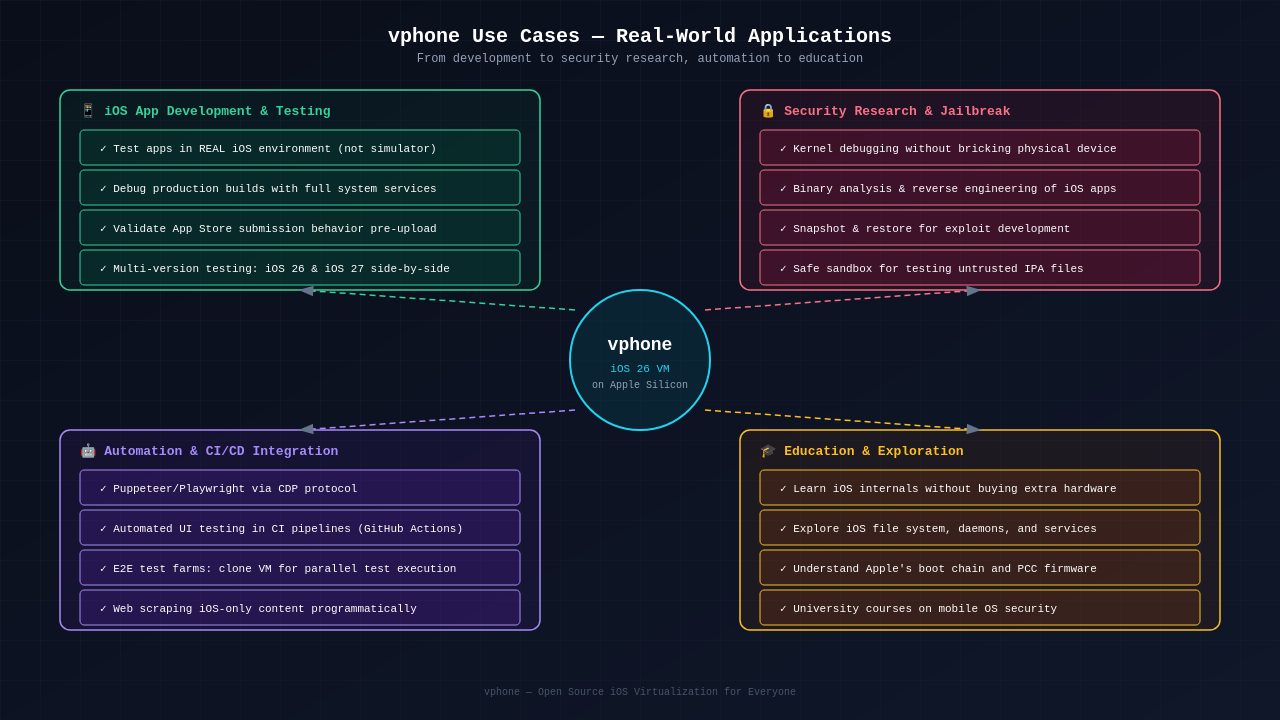1280x720 pixels.
Task: Select the 'Security Research & Jailbreak' heading
Action: (897, 111)
